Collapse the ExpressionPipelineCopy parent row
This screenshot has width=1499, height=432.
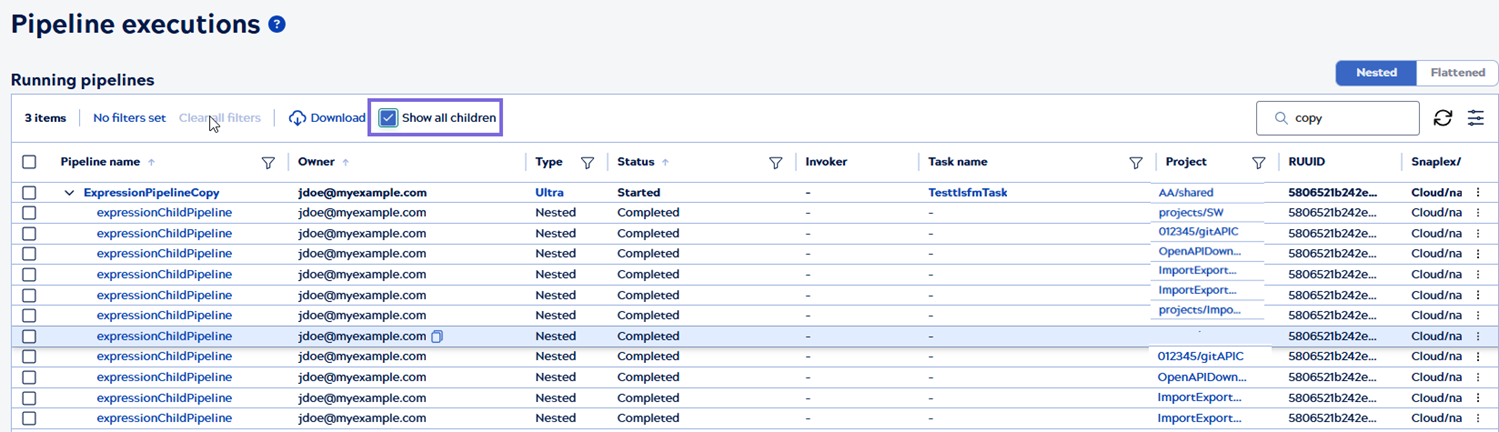tap(69, 193)
